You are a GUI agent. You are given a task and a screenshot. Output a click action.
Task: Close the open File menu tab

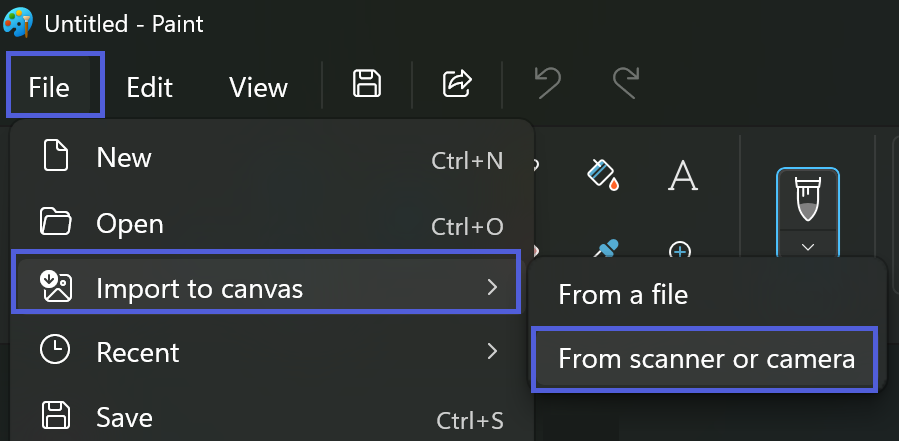pos(55,86)
